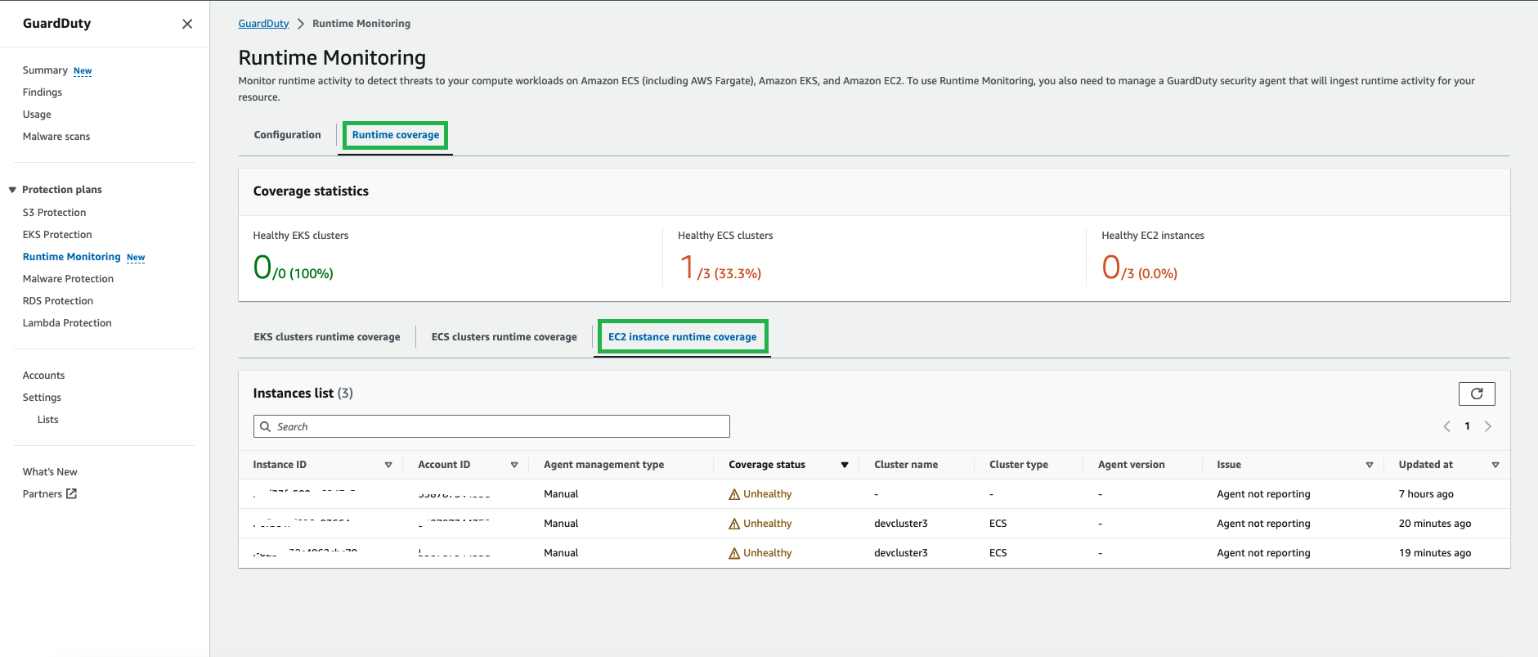This screenshot has height=657, width=1538.
Task: Close the GuardDuty navigation sidebar
Action: pos(186,23)
